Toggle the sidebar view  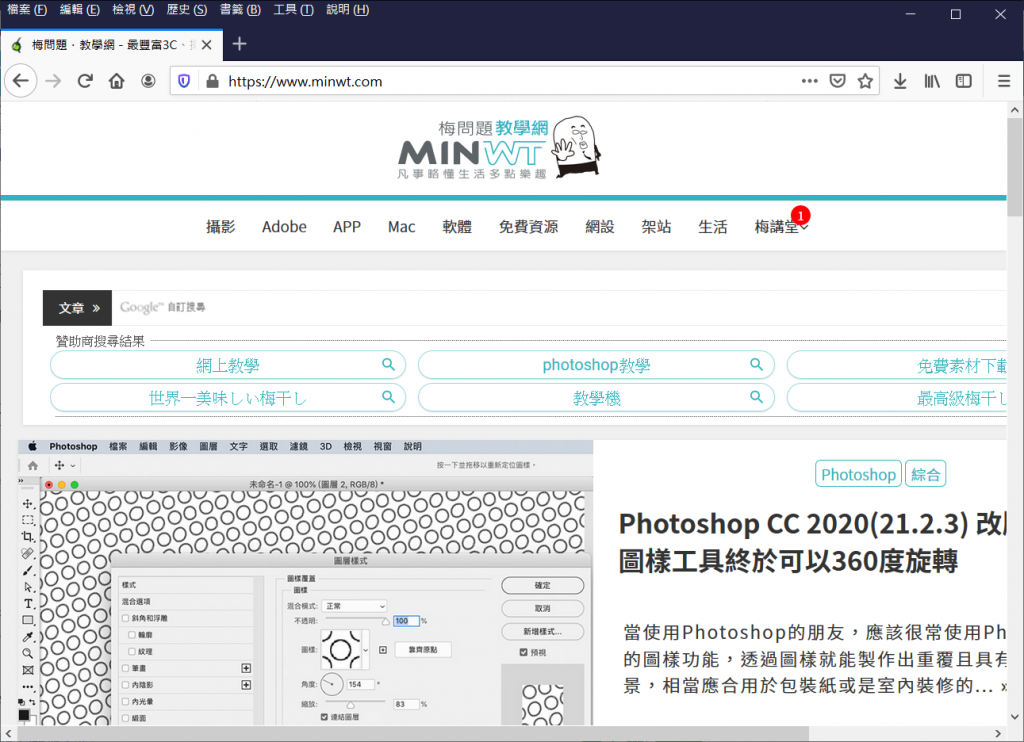[964, 81]
